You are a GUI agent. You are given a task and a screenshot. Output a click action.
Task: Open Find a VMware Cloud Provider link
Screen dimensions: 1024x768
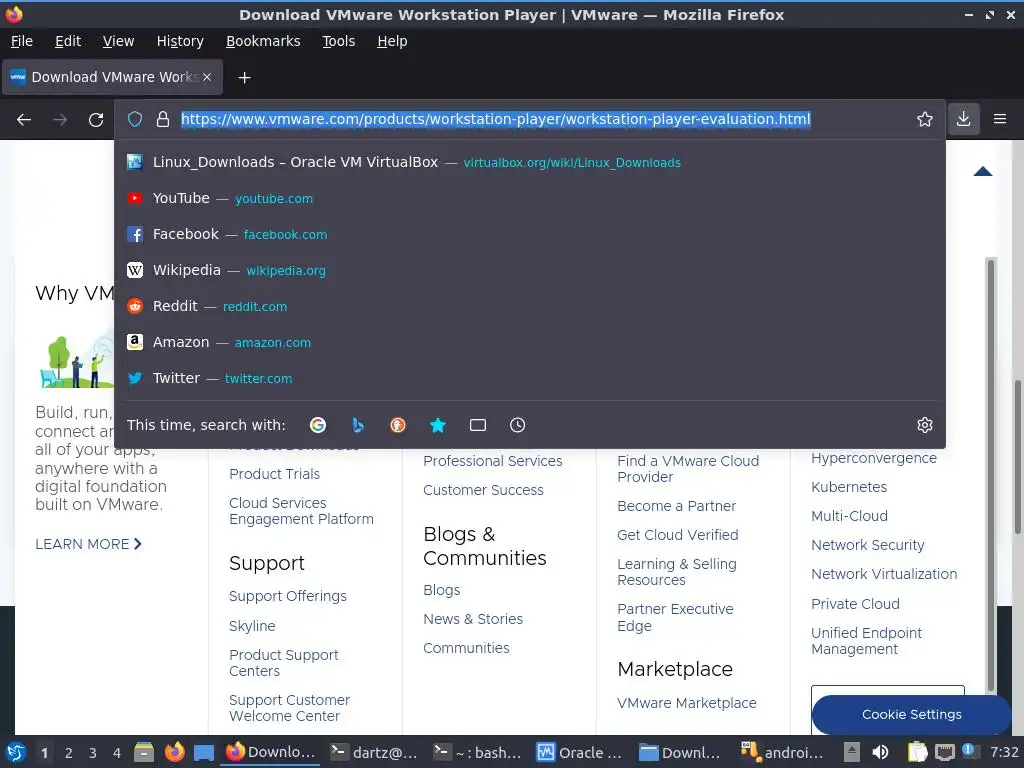[688, 469]
